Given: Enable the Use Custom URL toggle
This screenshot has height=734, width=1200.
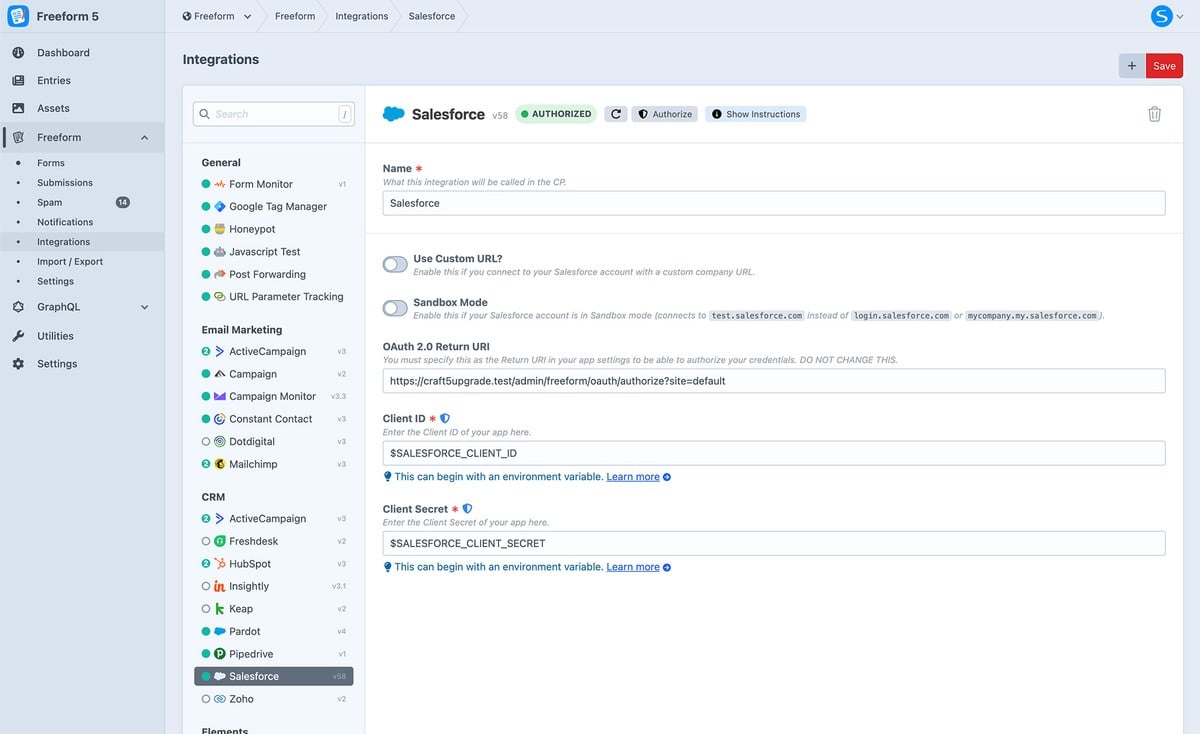Looking at the screenshot, I should tap(395, 264).
